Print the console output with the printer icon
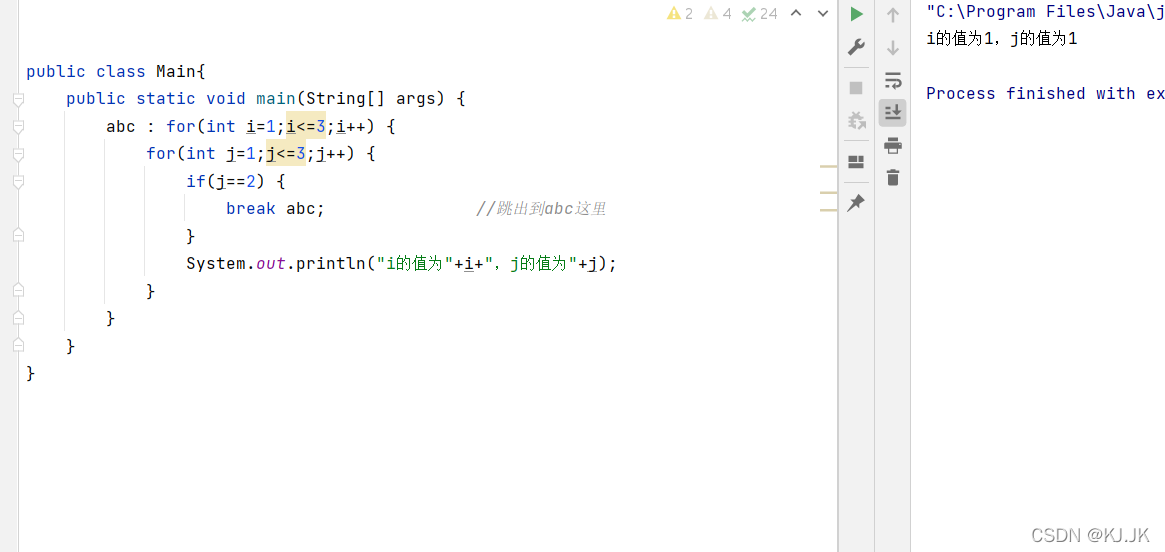The height and width of the screenshot is (552, 1165). pos(893,146)
